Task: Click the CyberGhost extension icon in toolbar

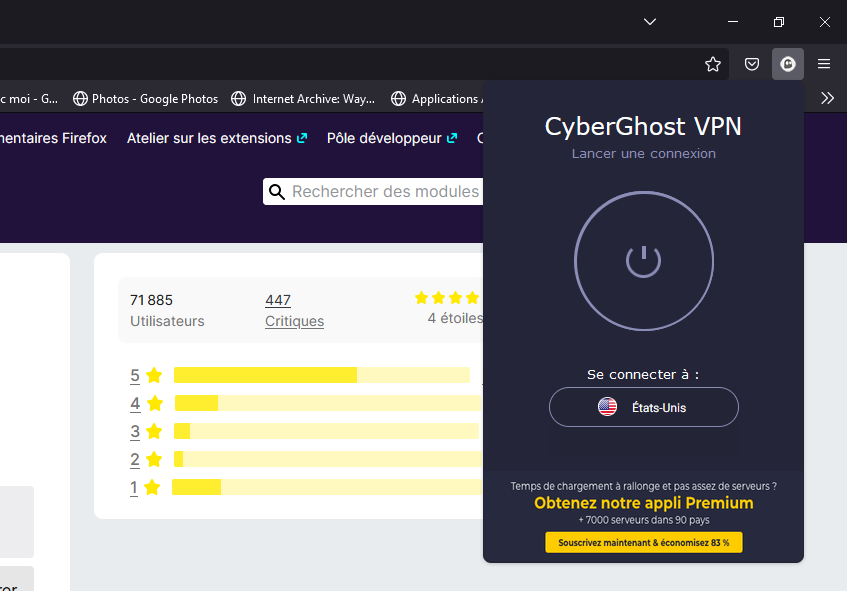Action: click(788, 64)
